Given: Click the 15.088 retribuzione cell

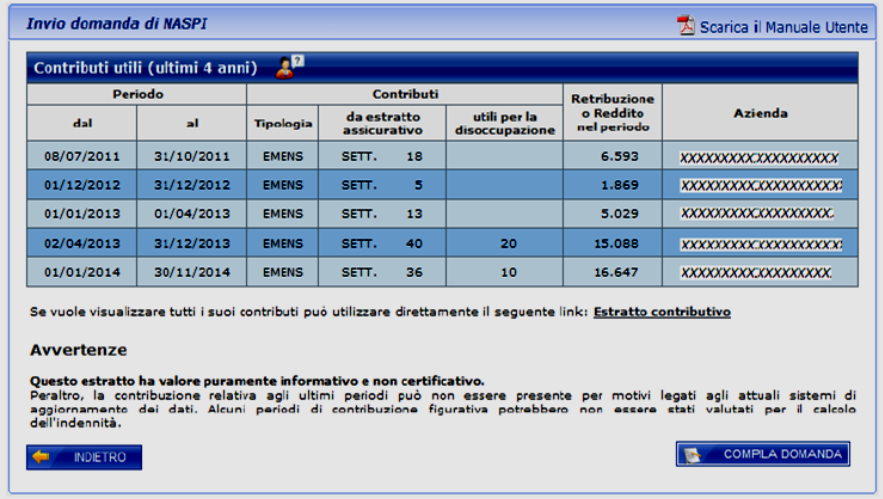Looking at the screenshot, I should [x=612, y=243].
